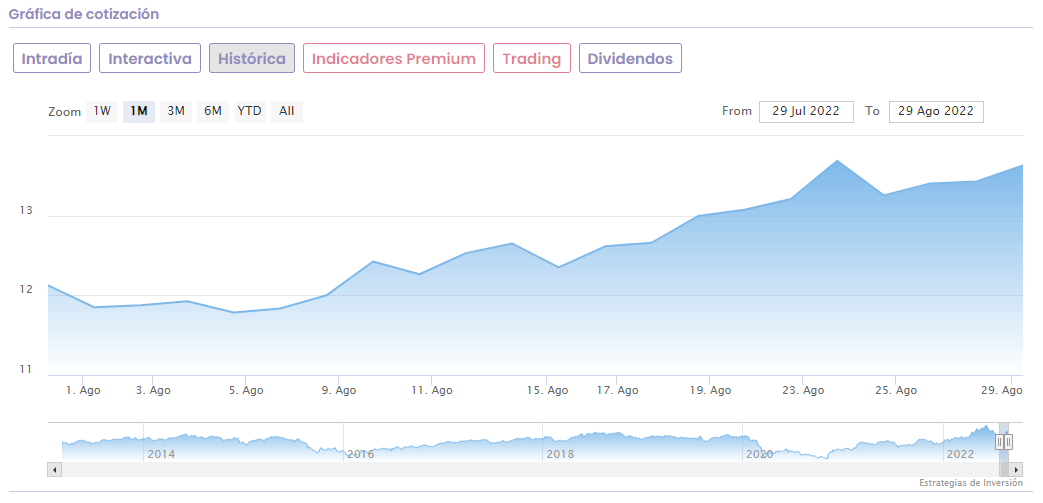Click the navigator scrollbar track
The width and height of the screenshot is (1043, 503).
500,469
